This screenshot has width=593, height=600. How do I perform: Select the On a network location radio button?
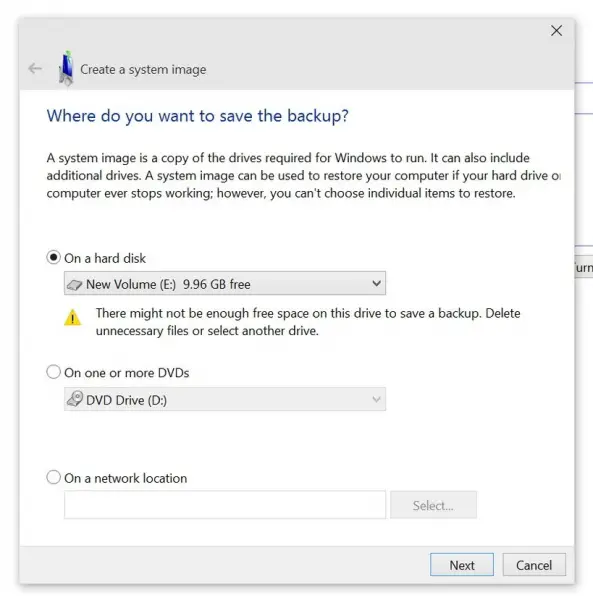(x=54, y=478)
